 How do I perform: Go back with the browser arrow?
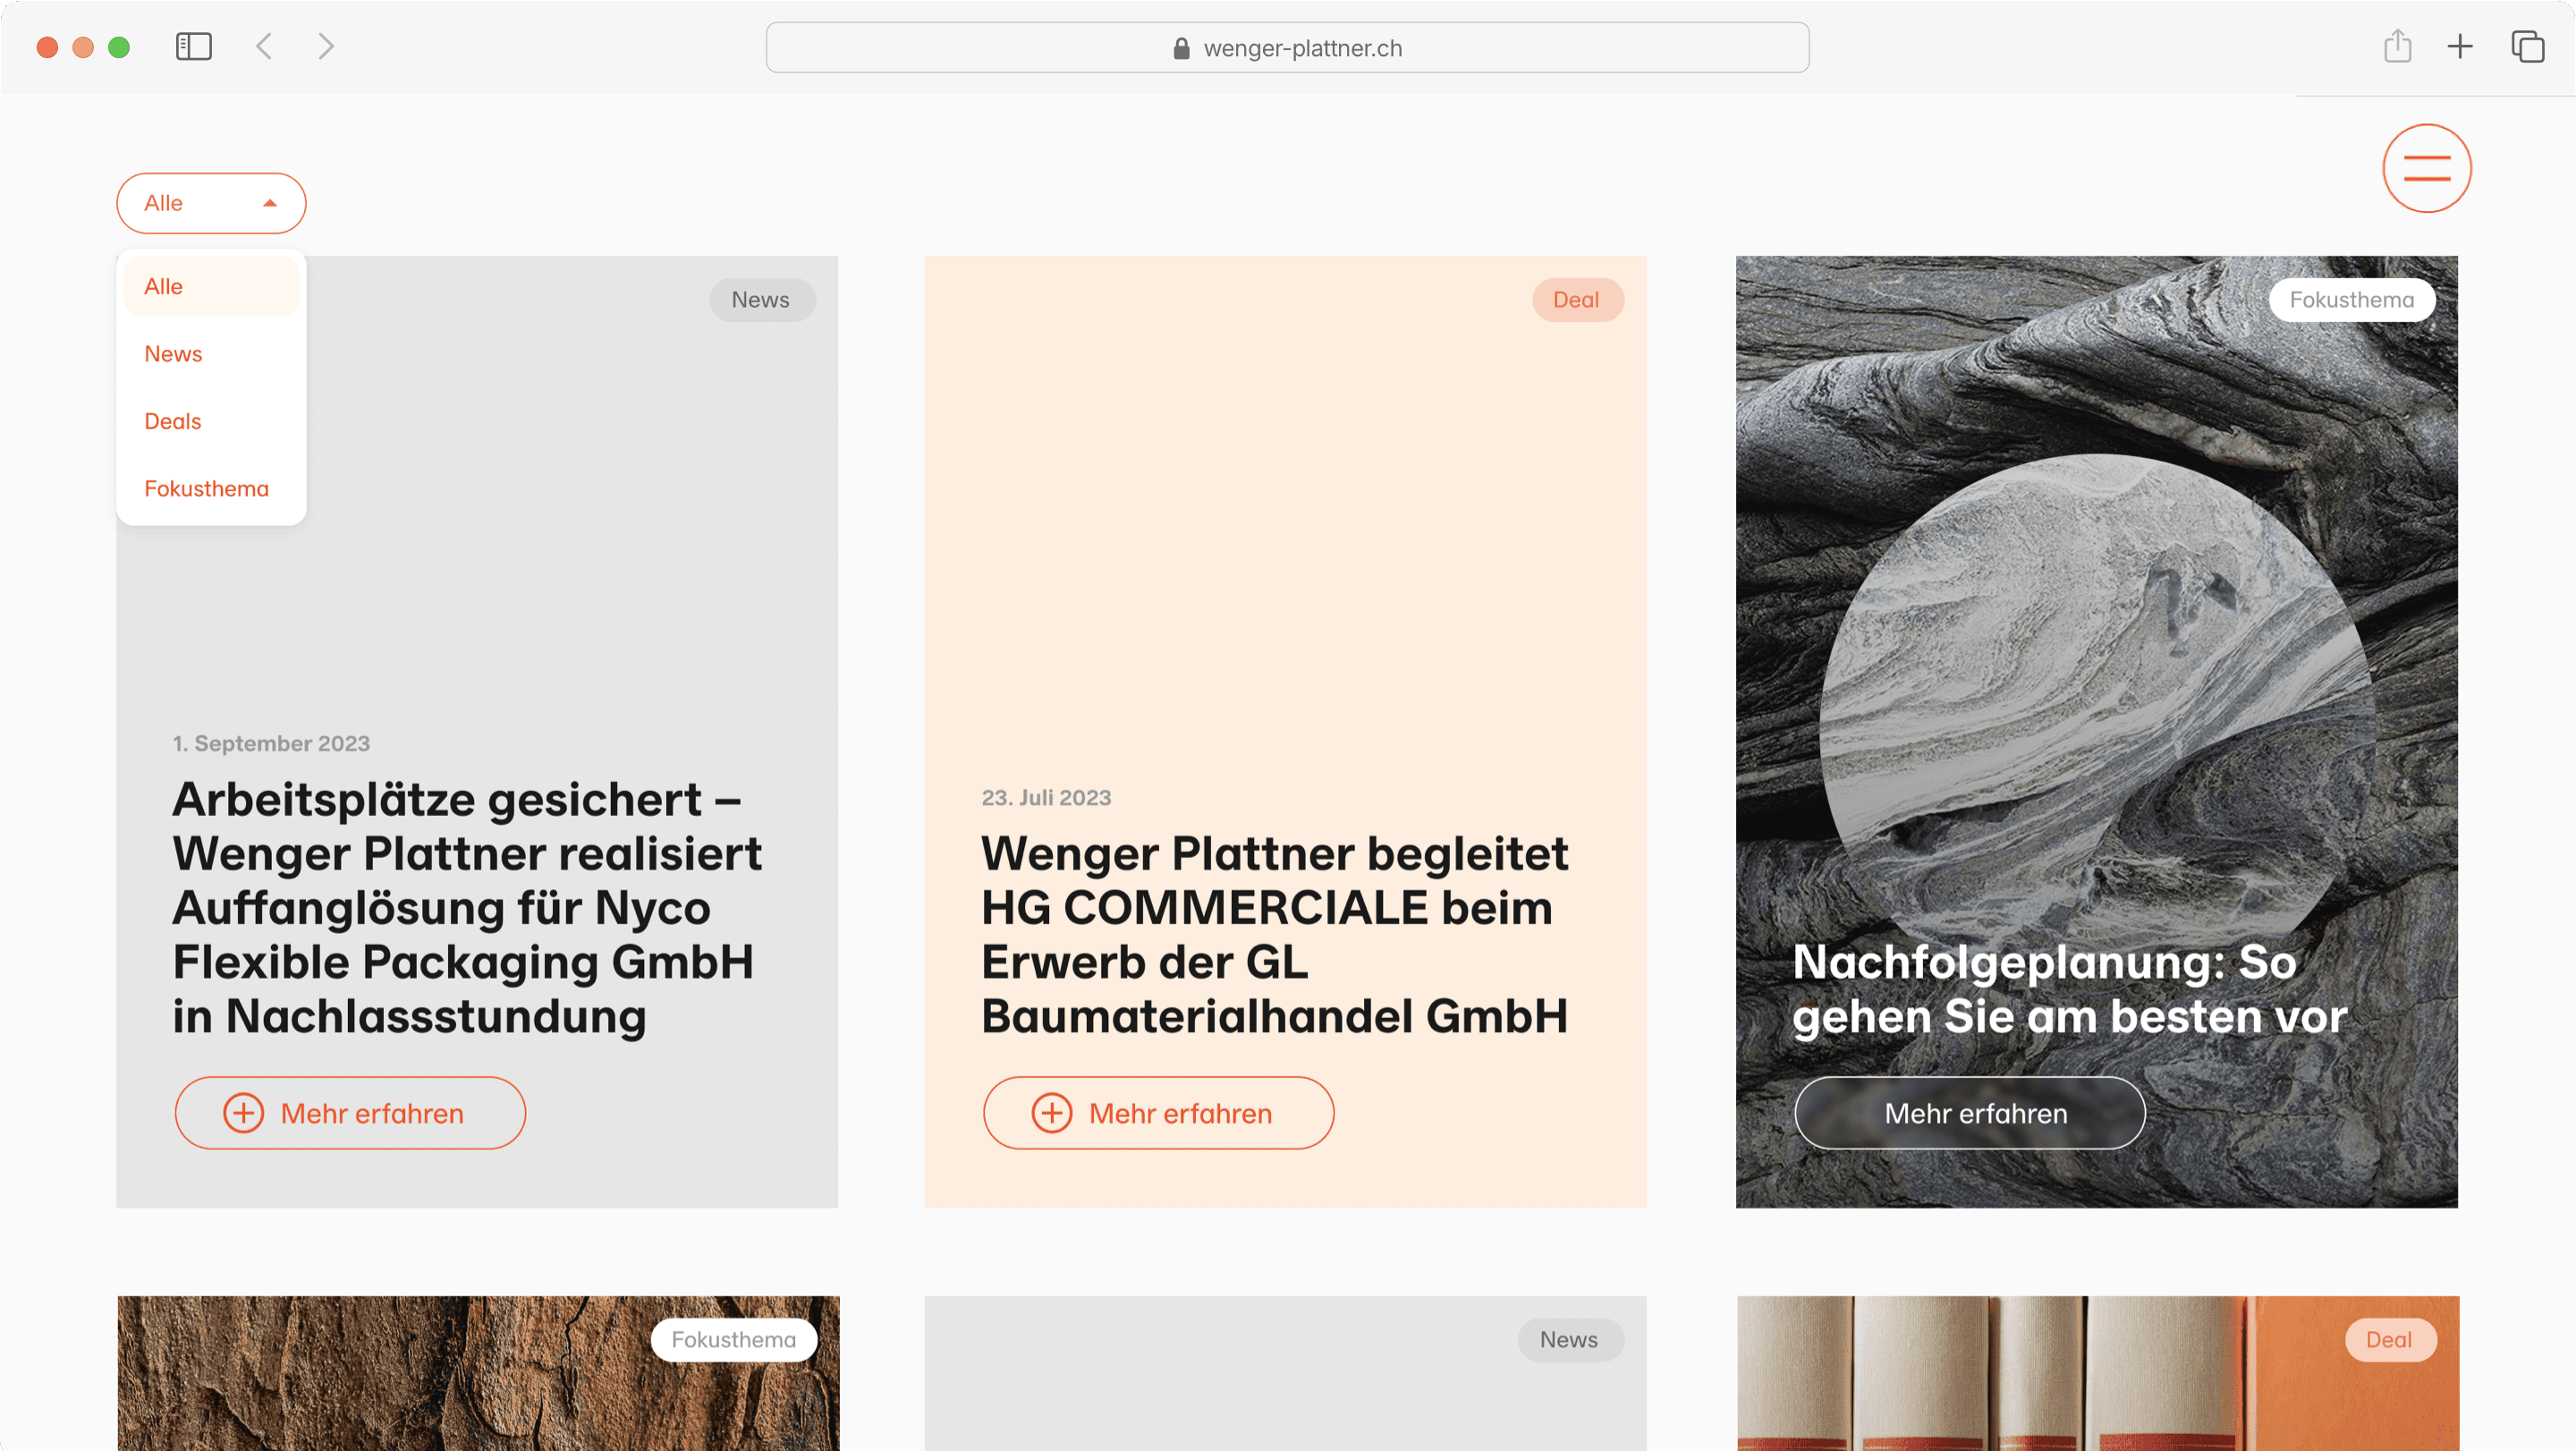(264, 47)
